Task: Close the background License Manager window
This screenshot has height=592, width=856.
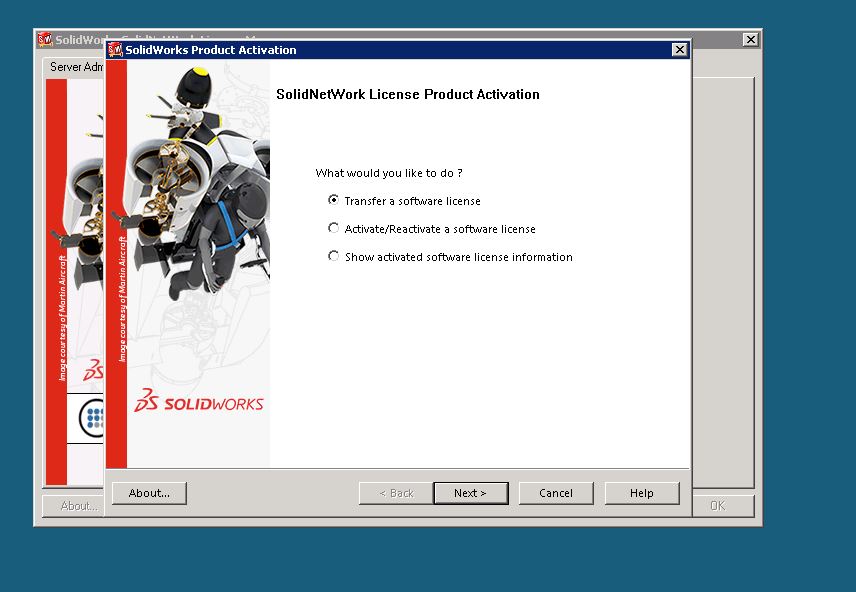Action: 750,40
